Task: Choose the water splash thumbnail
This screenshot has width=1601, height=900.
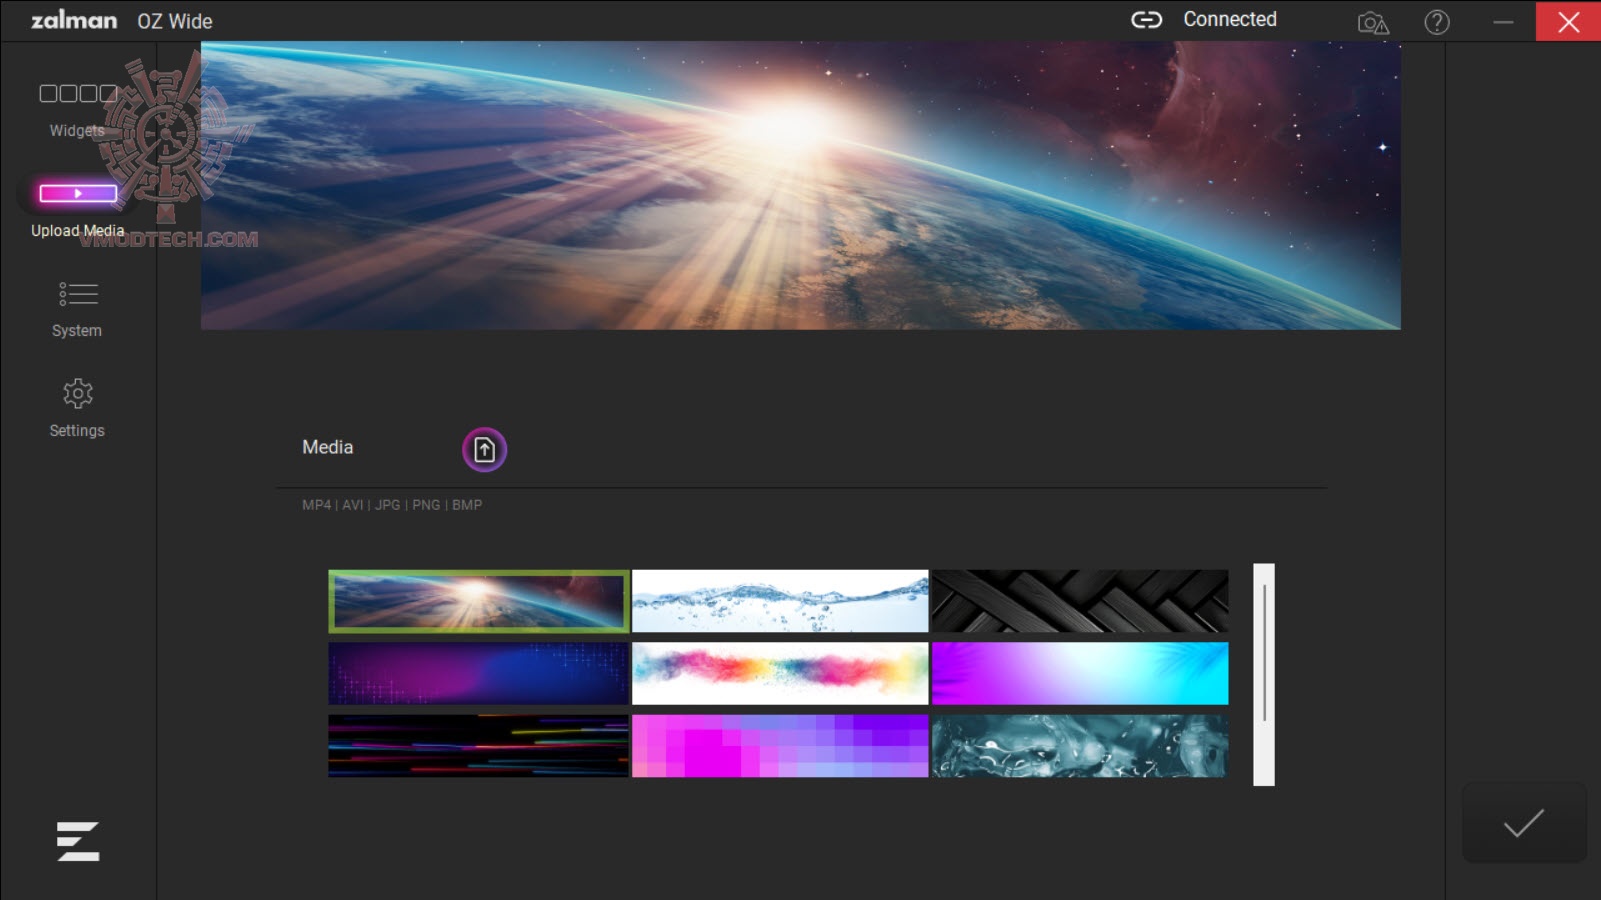Action: coord(780,601)
